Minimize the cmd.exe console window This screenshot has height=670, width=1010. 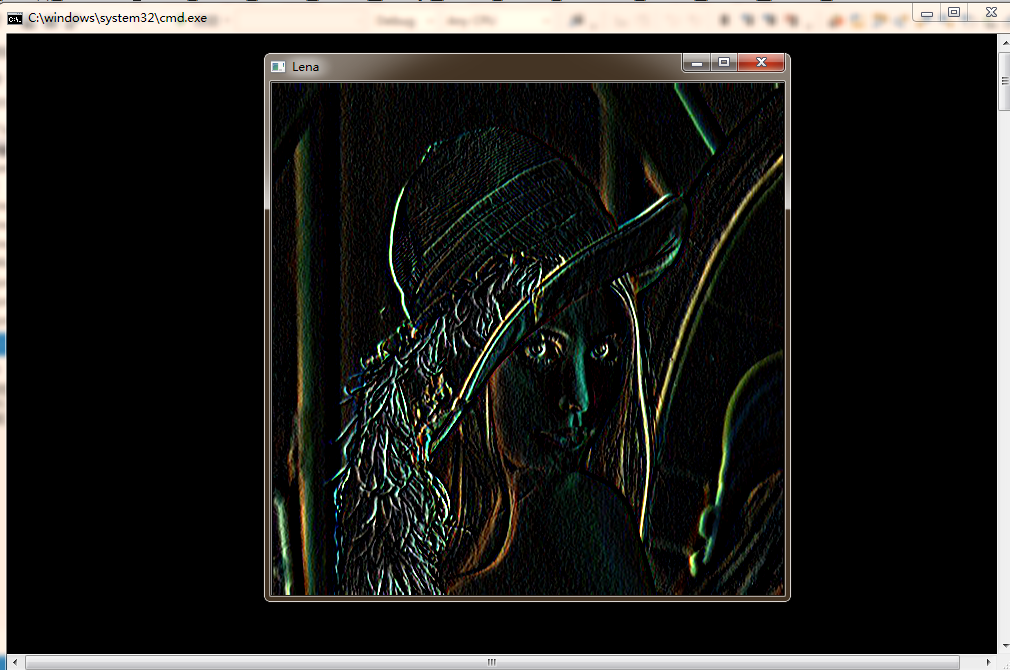(x=927, y=13)
